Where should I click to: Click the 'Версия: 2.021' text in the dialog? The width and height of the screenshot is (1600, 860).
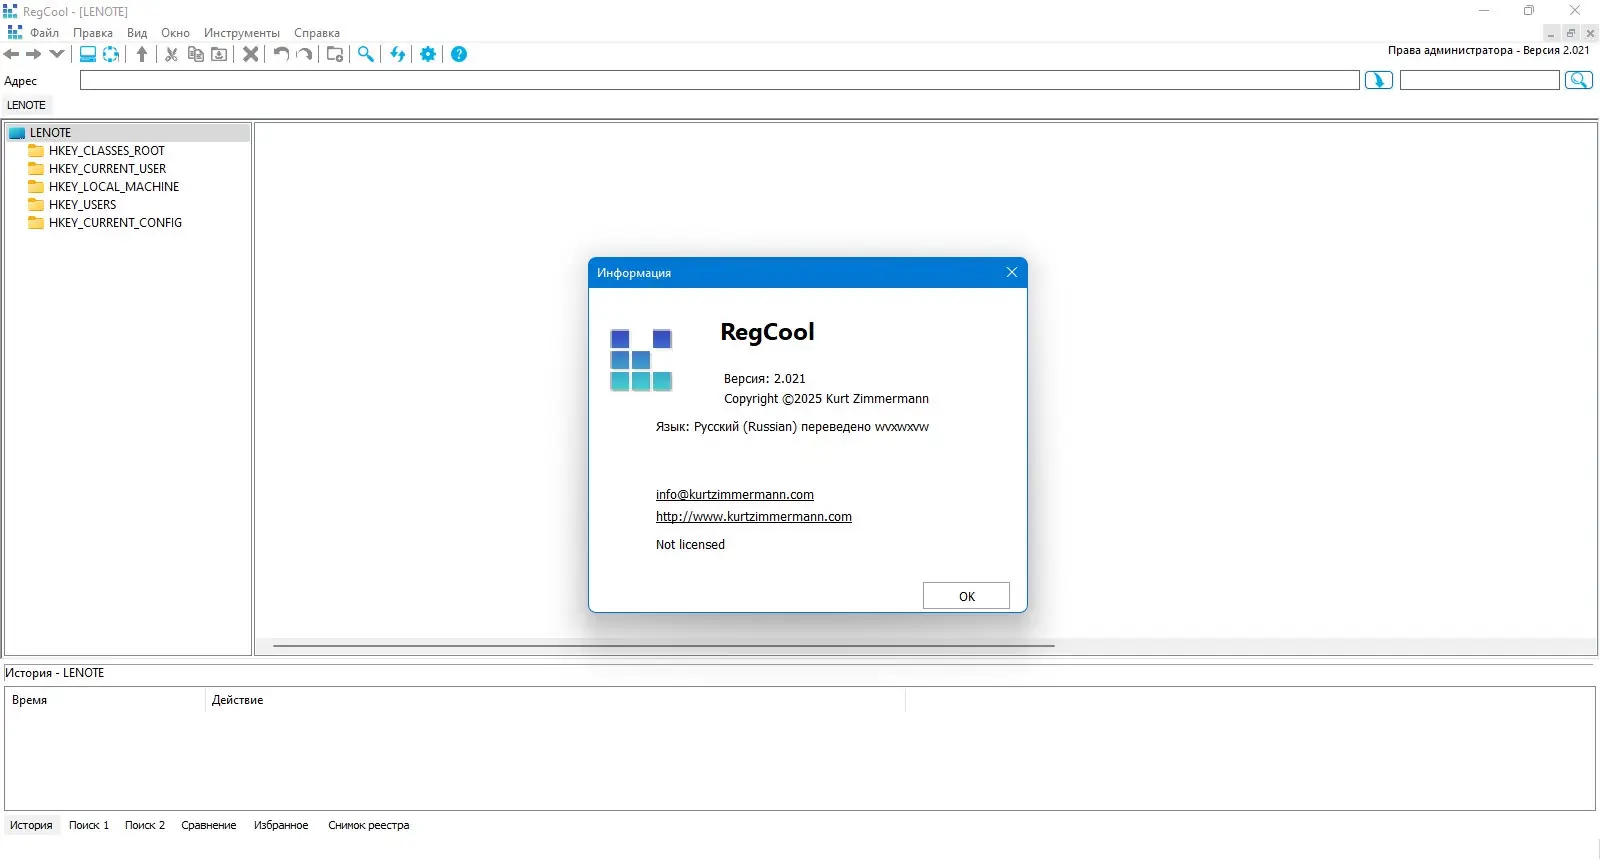(765, 378)
